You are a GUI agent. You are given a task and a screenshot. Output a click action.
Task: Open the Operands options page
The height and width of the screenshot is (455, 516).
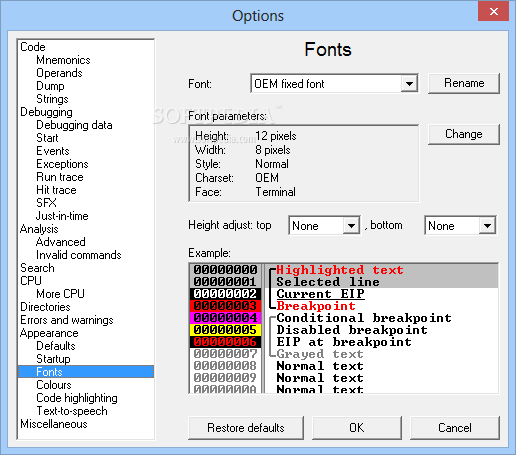click(59, 73)
